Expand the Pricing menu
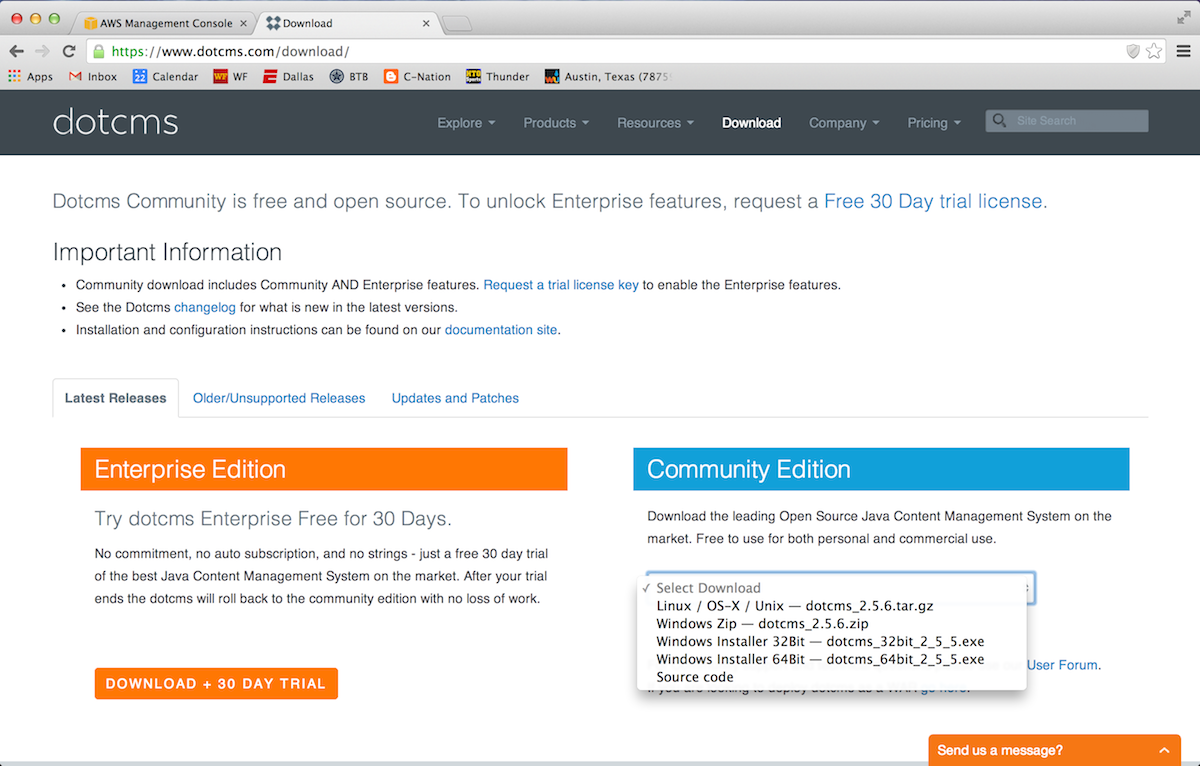This screenshot has width=1200, height=766. pyautogui.click(x=934, y=123)
